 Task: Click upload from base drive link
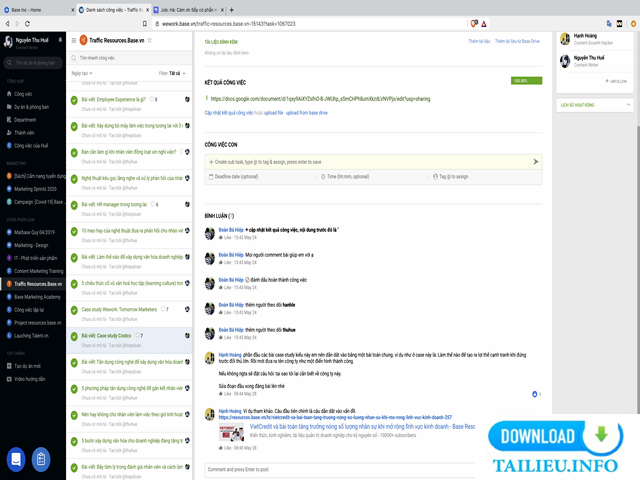[x=307, y=113]
